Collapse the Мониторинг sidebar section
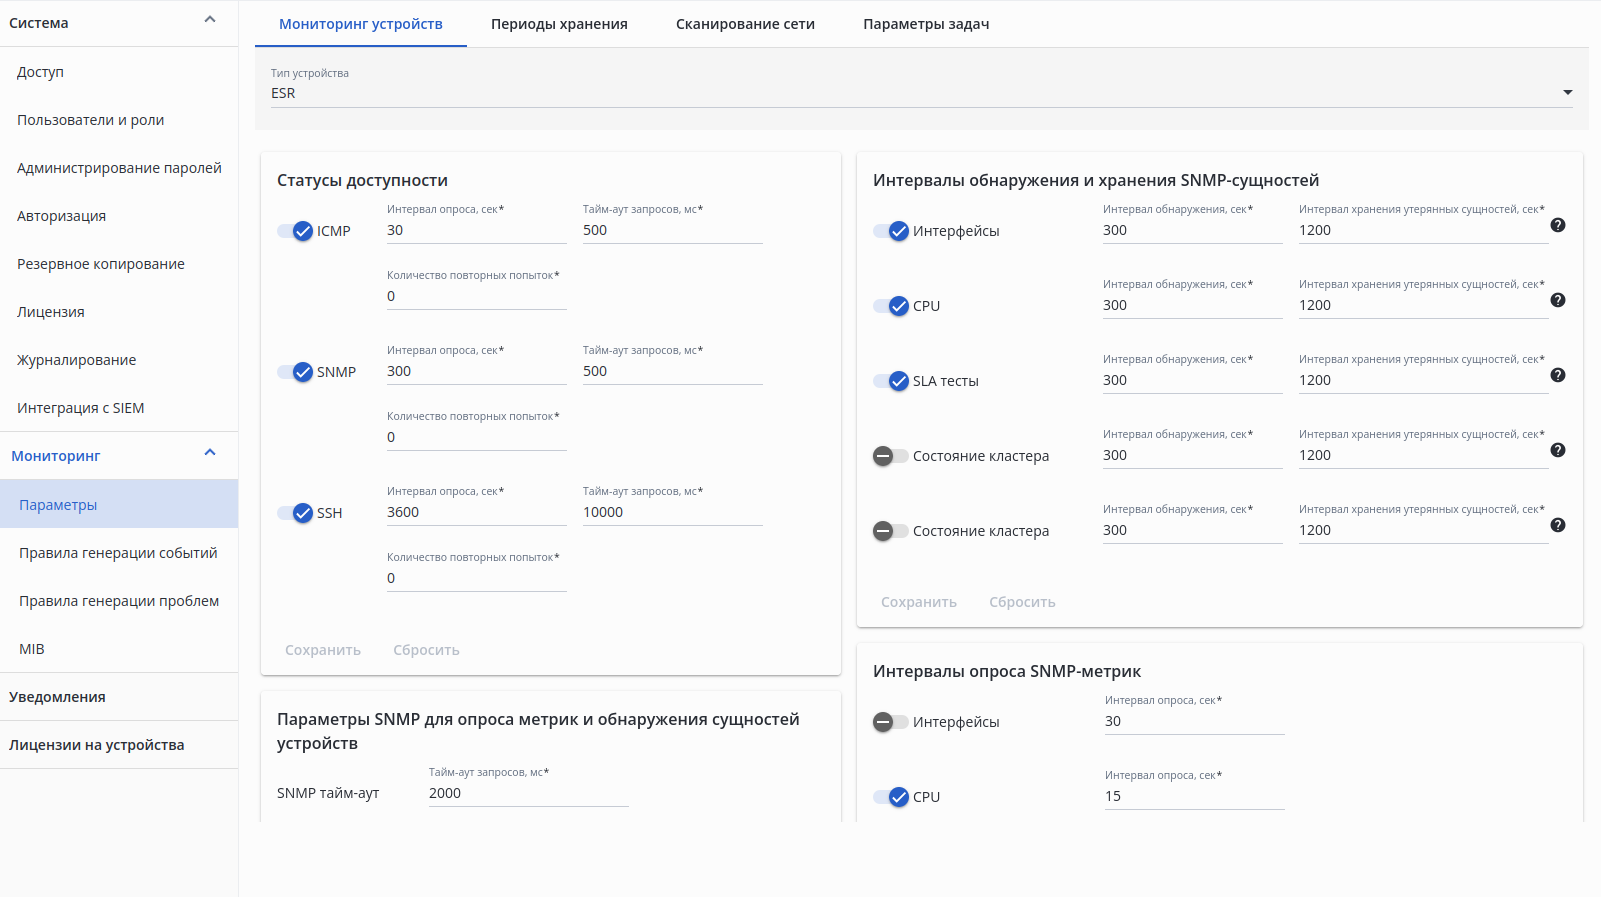 tap(210, 454)
